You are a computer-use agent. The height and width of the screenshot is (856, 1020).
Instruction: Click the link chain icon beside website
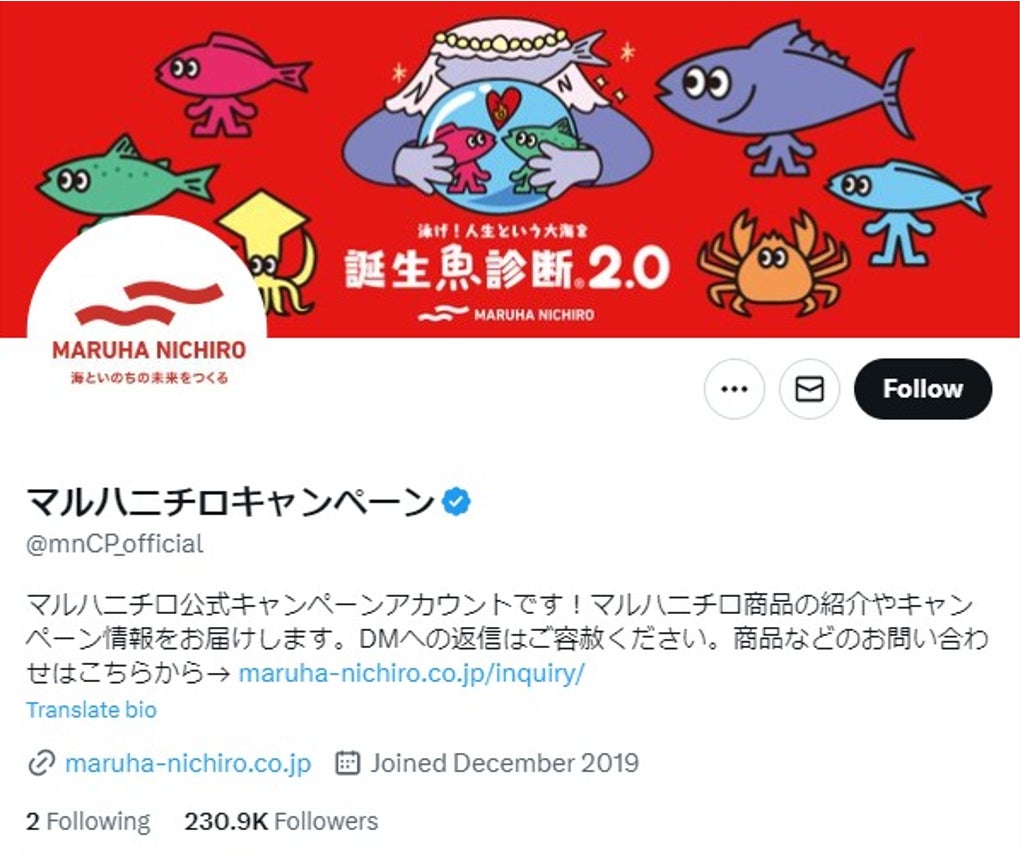(40, 763)
